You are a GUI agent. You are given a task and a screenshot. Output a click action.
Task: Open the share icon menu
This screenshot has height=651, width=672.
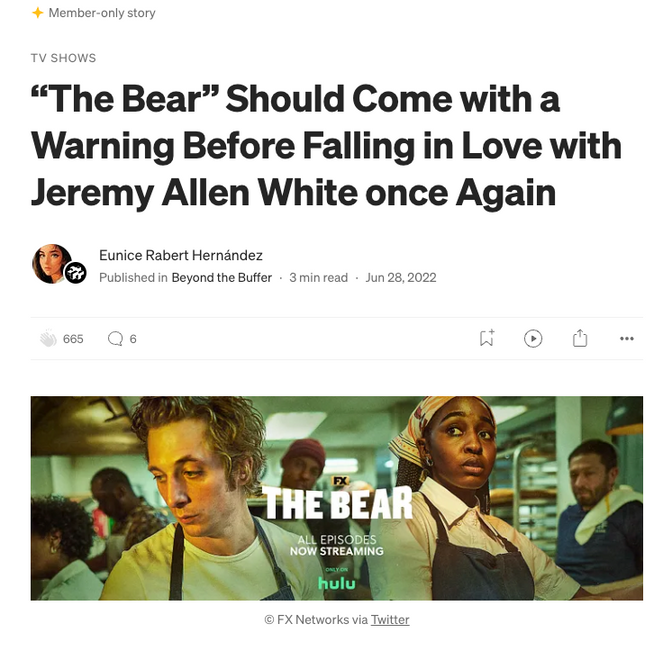point(580,338)
